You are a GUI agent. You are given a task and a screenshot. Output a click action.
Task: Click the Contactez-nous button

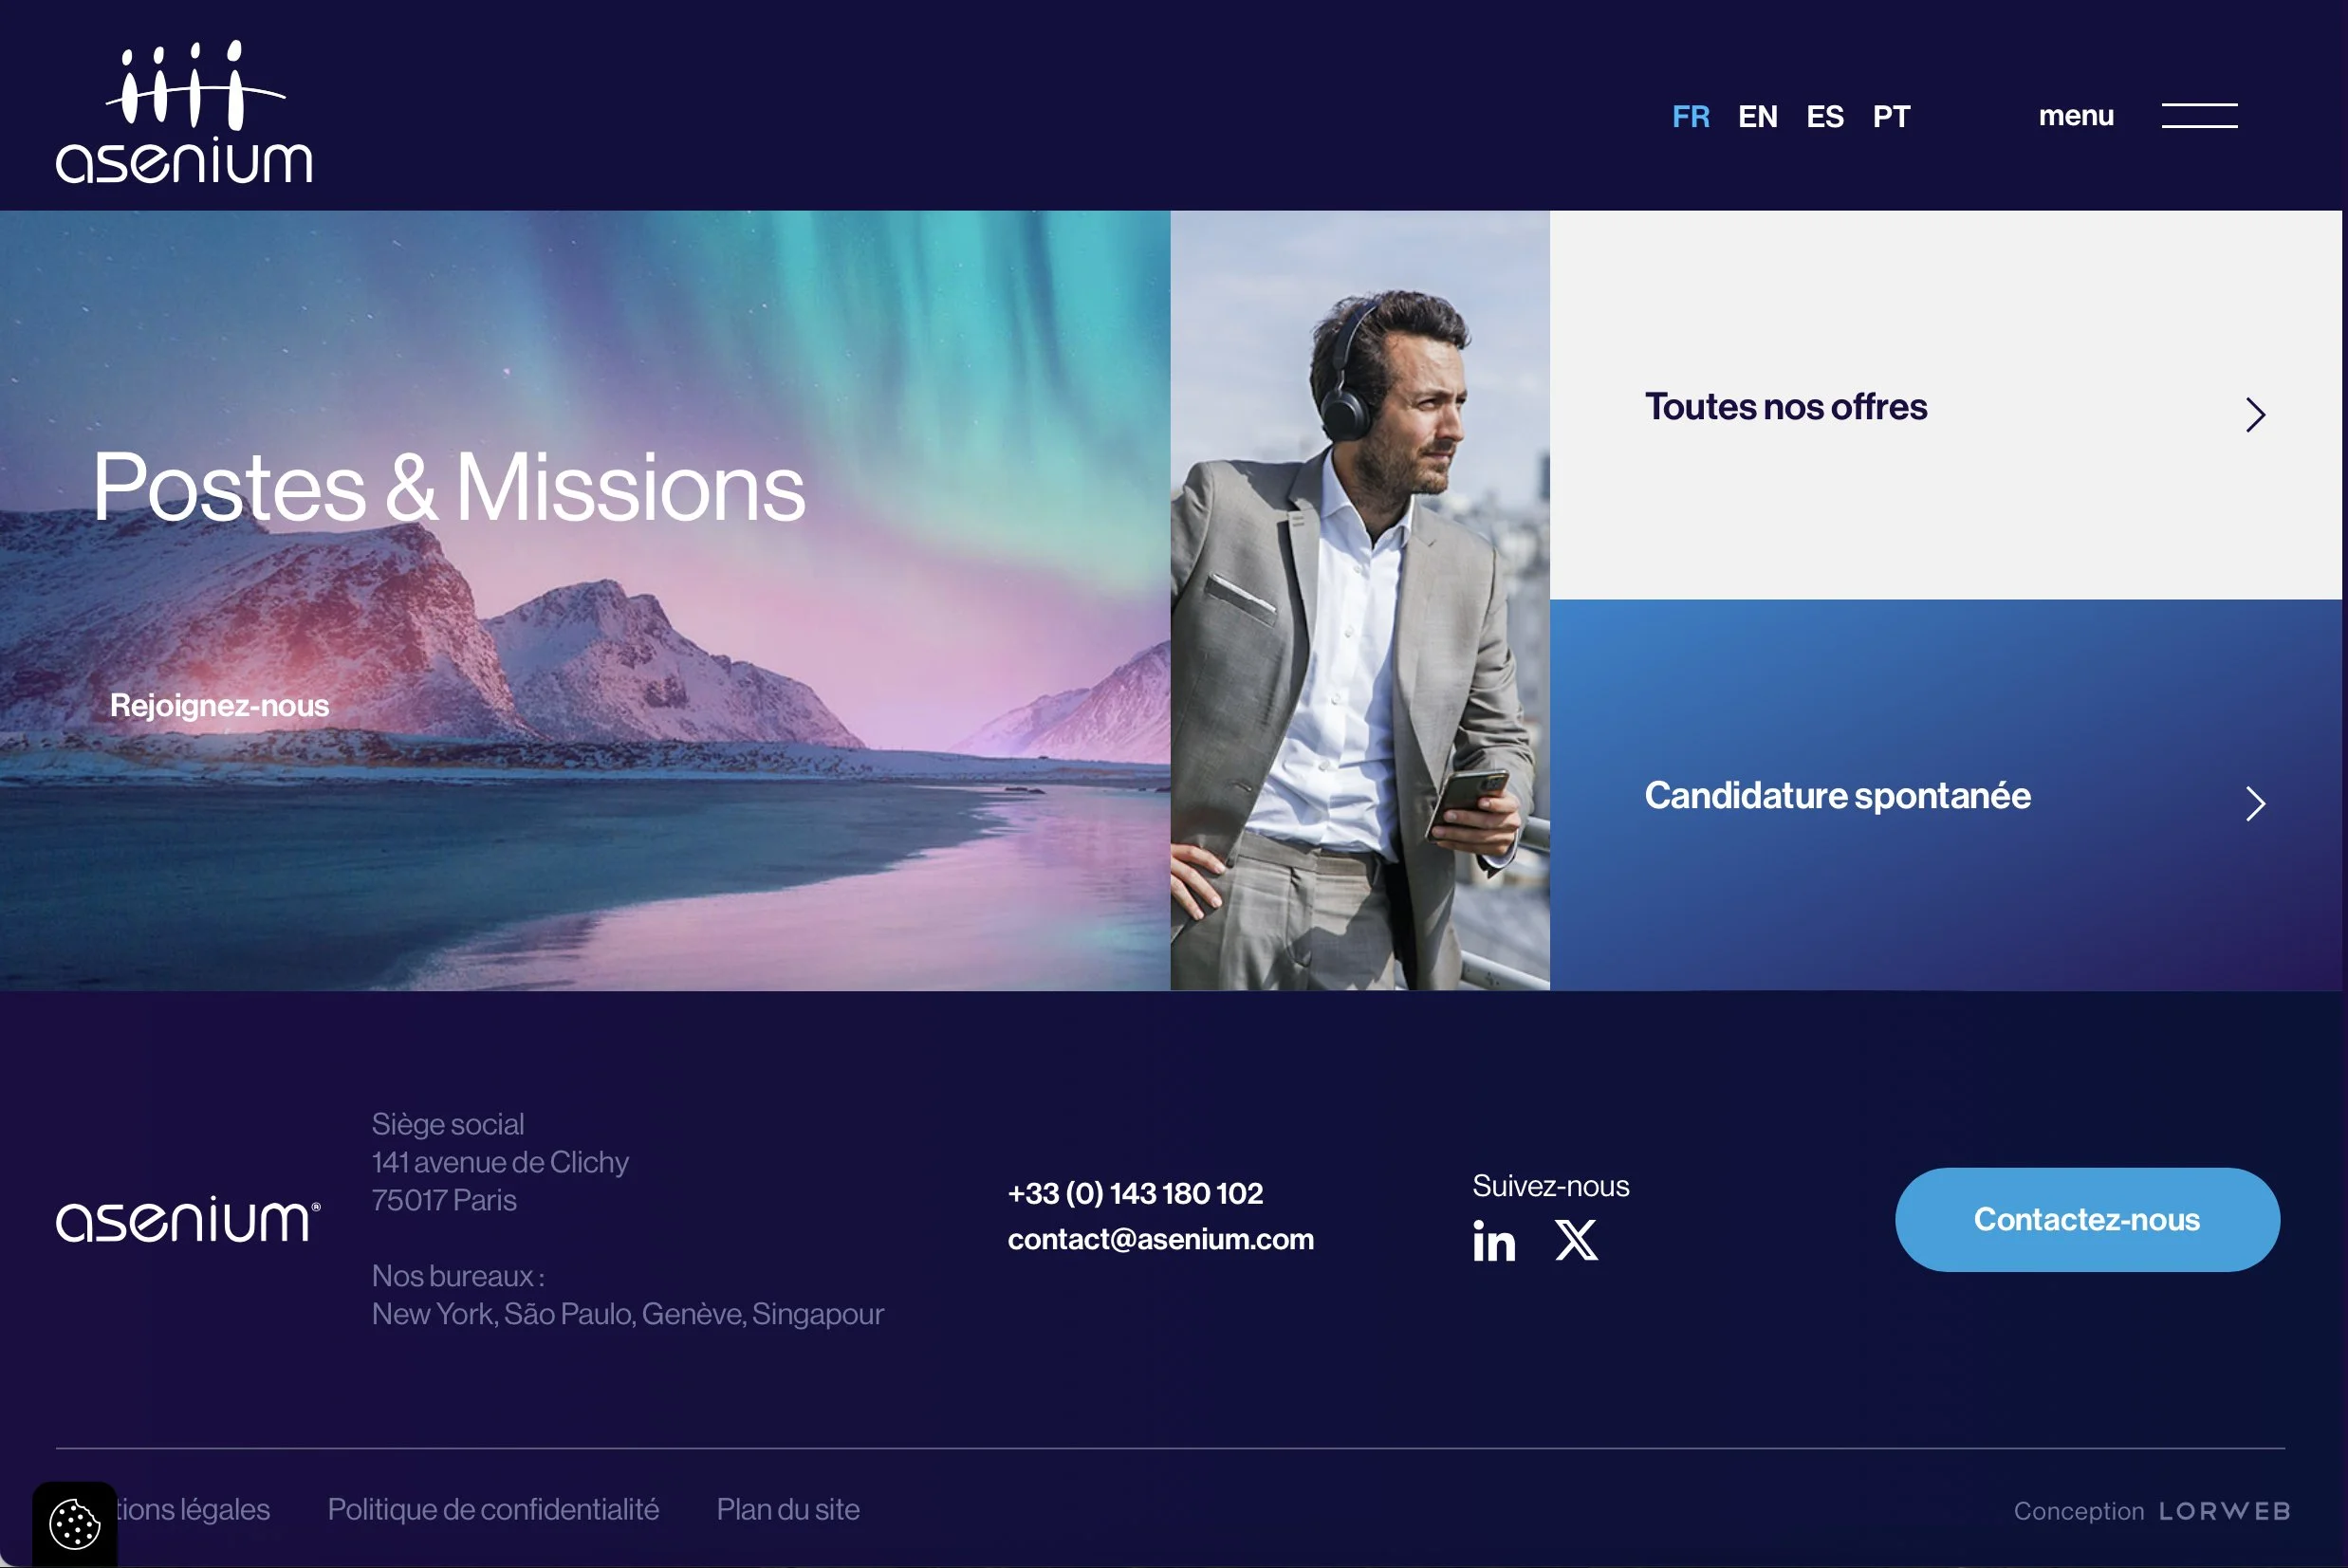2087,1219
